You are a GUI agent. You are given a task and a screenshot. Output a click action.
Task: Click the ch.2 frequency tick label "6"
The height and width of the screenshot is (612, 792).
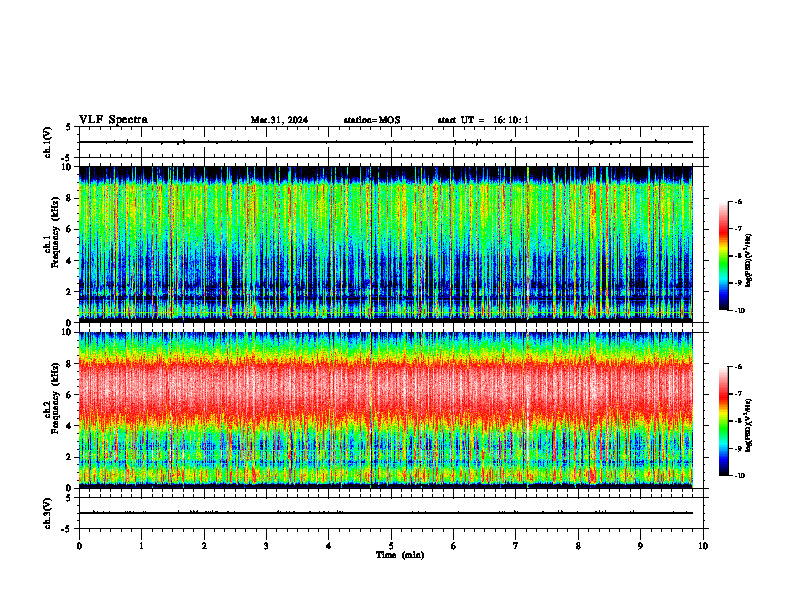[70, 395]
